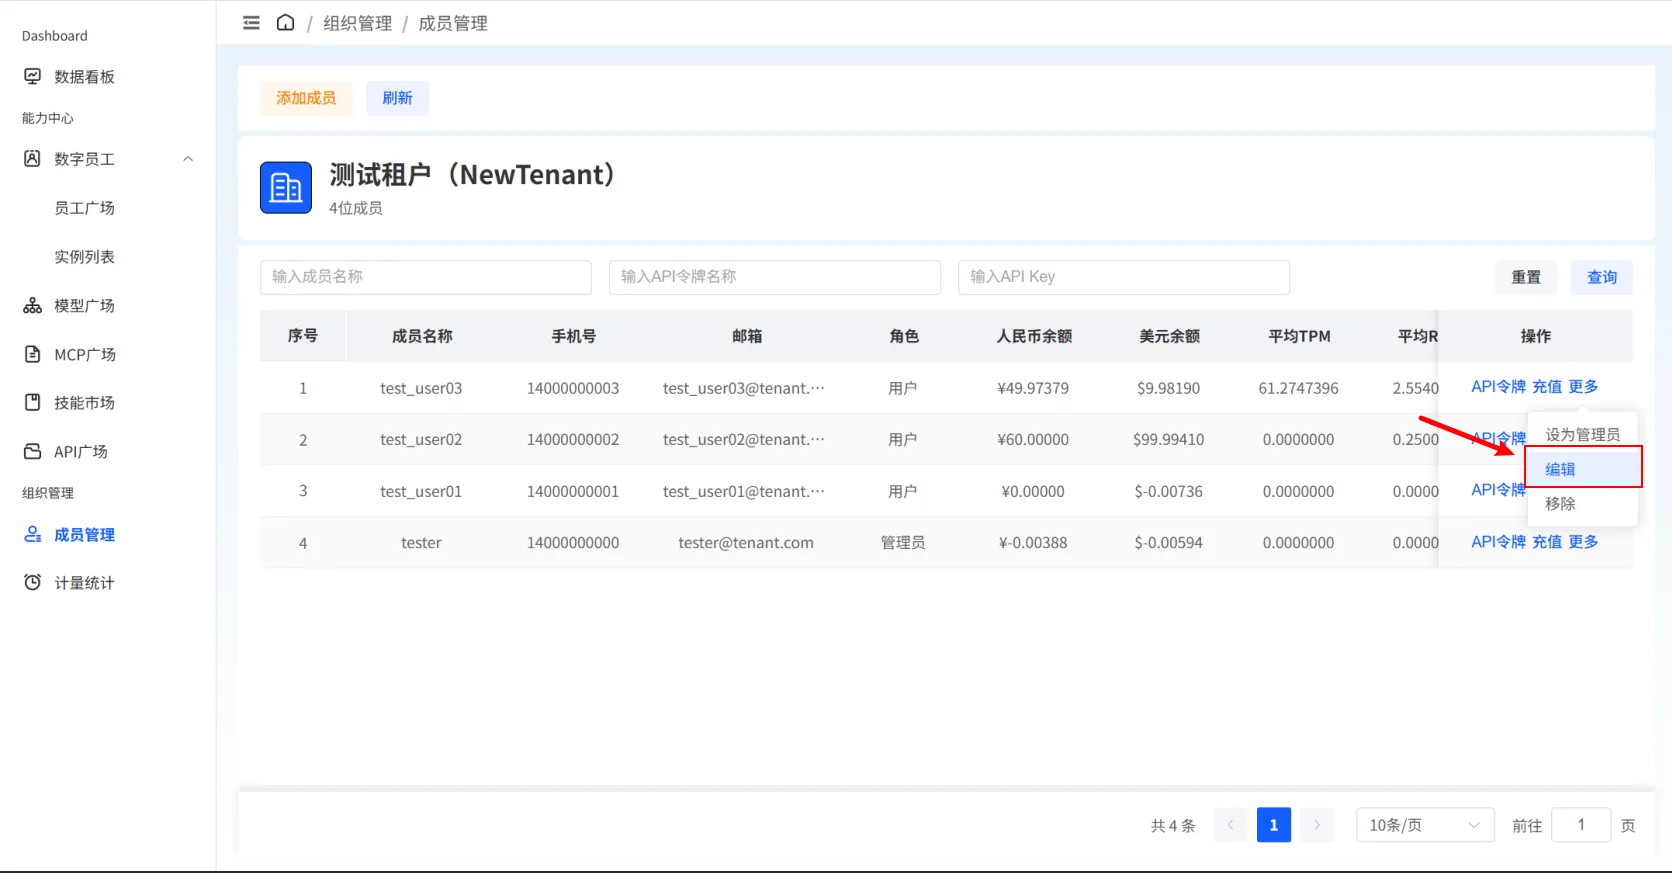Open the 10条/页 page size dropdown
This screenshot has height=873, width=1672.
1425,825
